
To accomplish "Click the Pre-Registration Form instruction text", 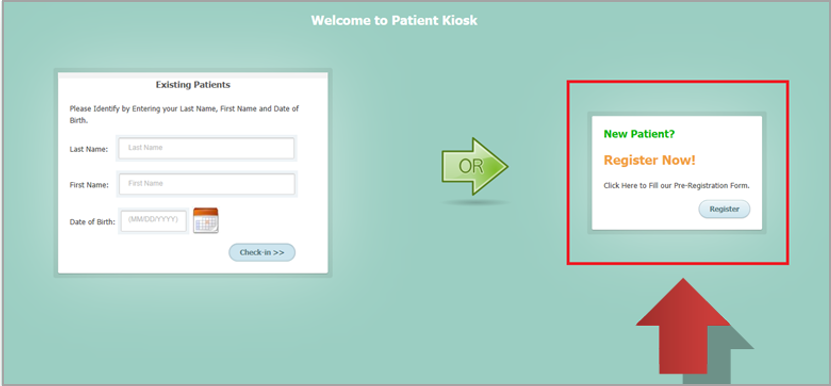I will [677, 186].
